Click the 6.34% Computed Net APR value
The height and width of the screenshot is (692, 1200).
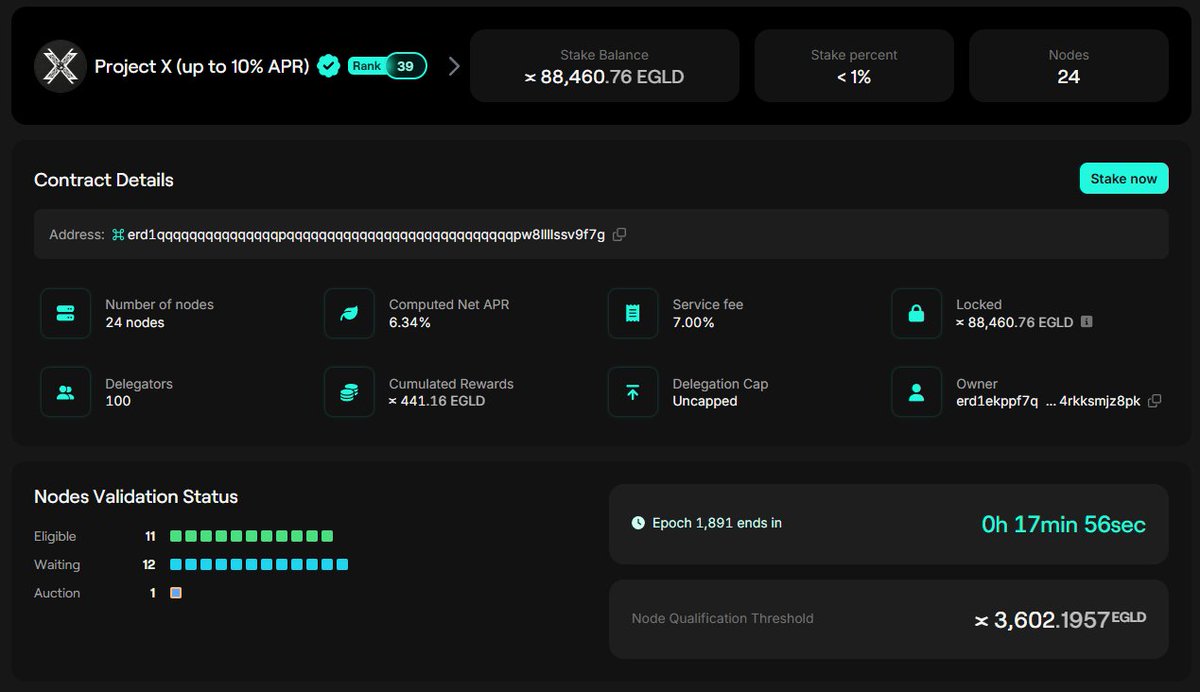(x=410, y=322)
